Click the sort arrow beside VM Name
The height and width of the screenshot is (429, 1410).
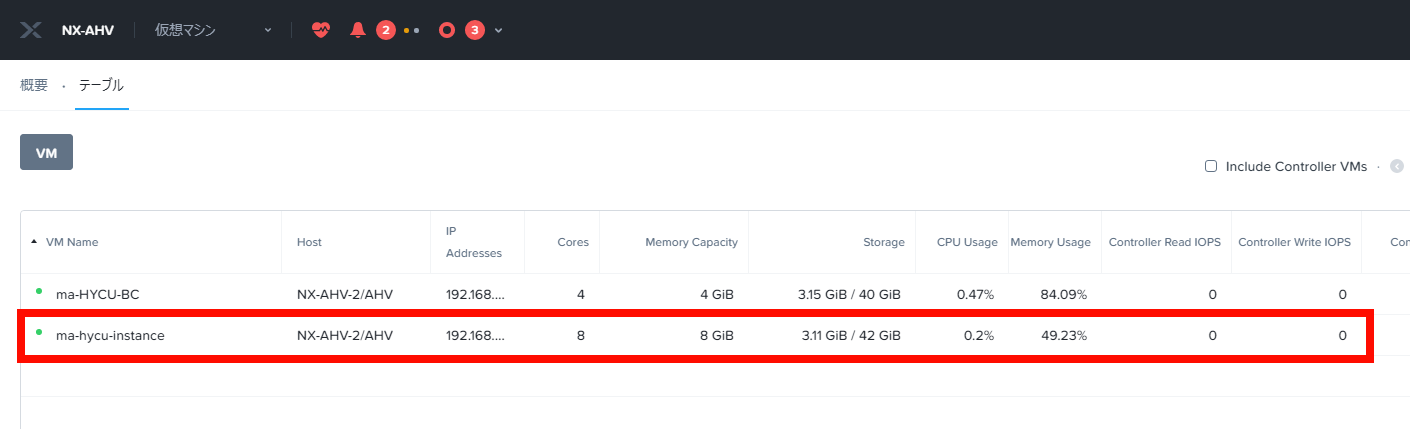(34, 242)
